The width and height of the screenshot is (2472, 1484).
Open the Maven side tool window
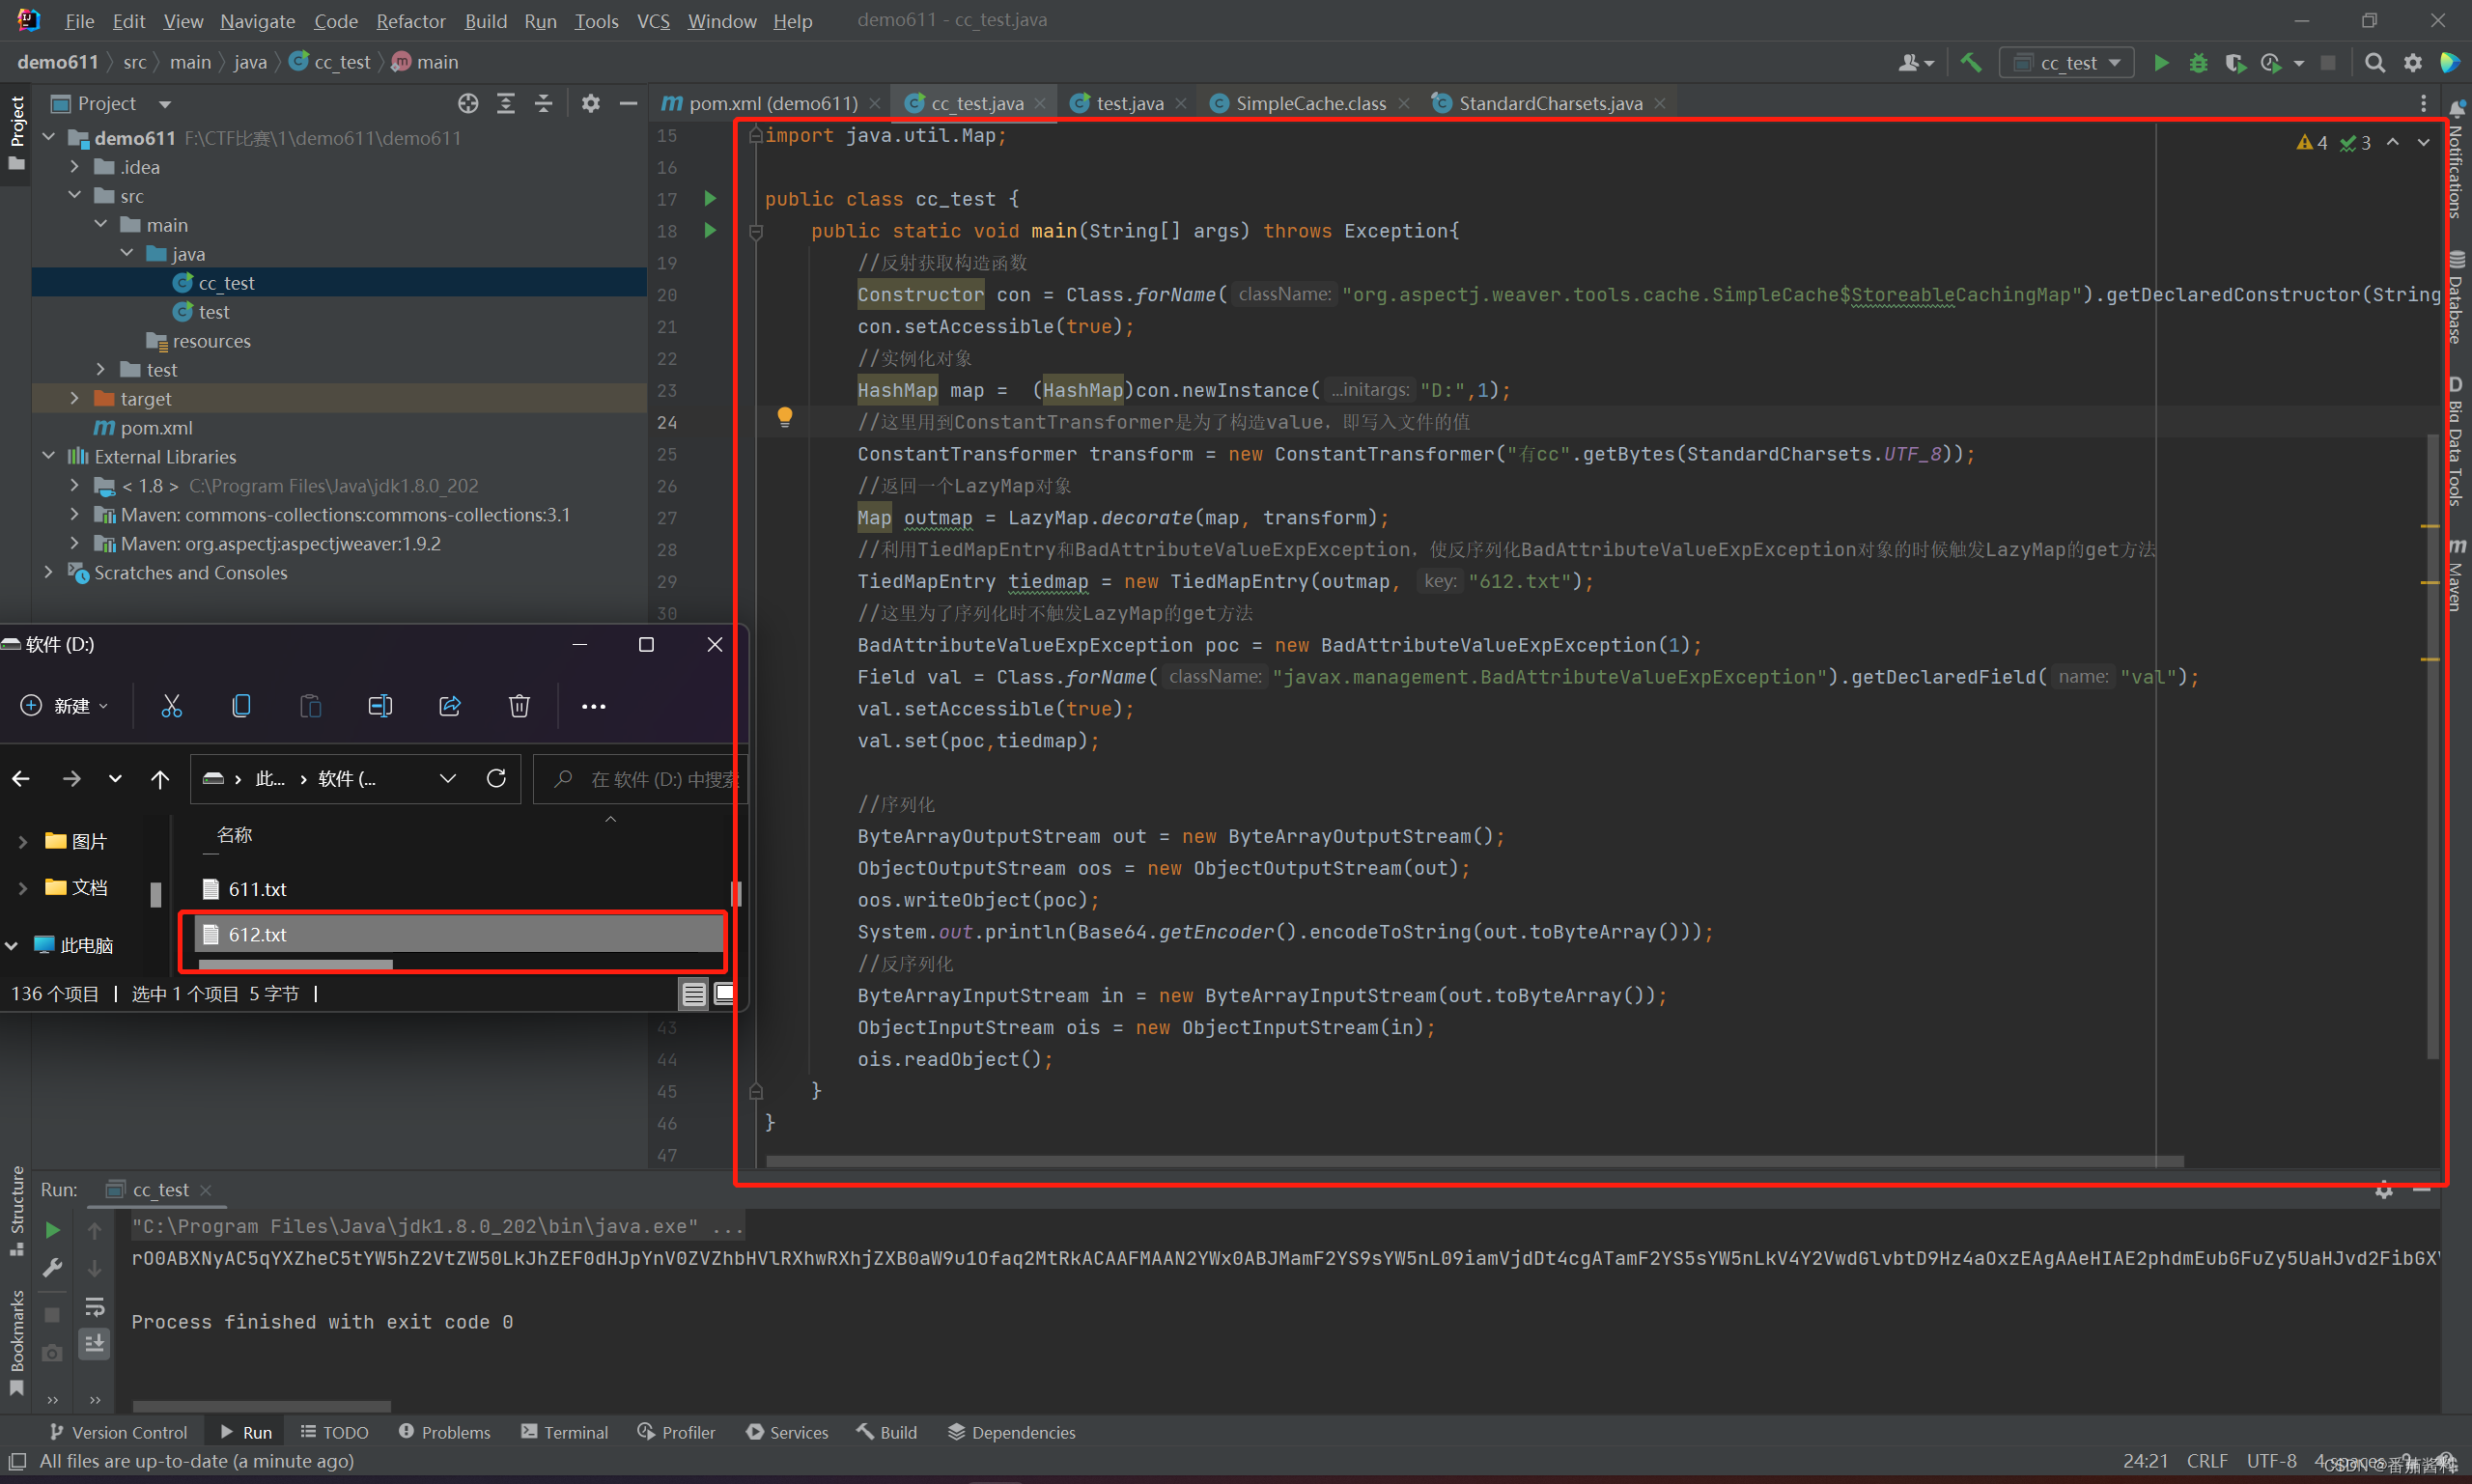[2456, 575]
